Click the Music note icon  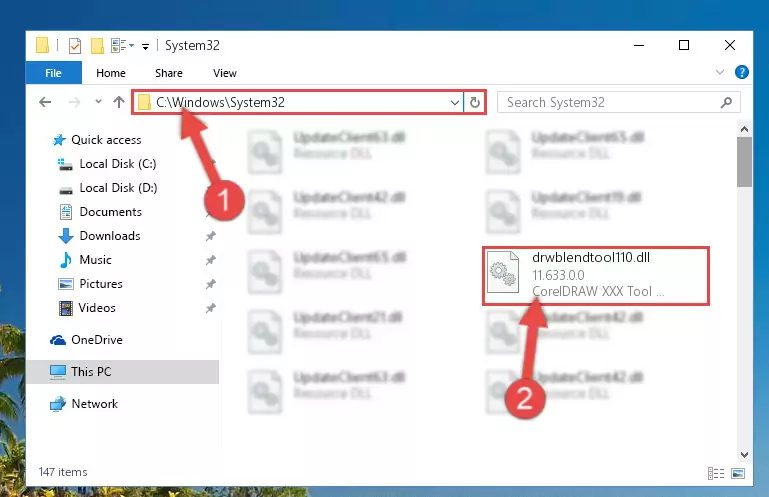(65, 260)
